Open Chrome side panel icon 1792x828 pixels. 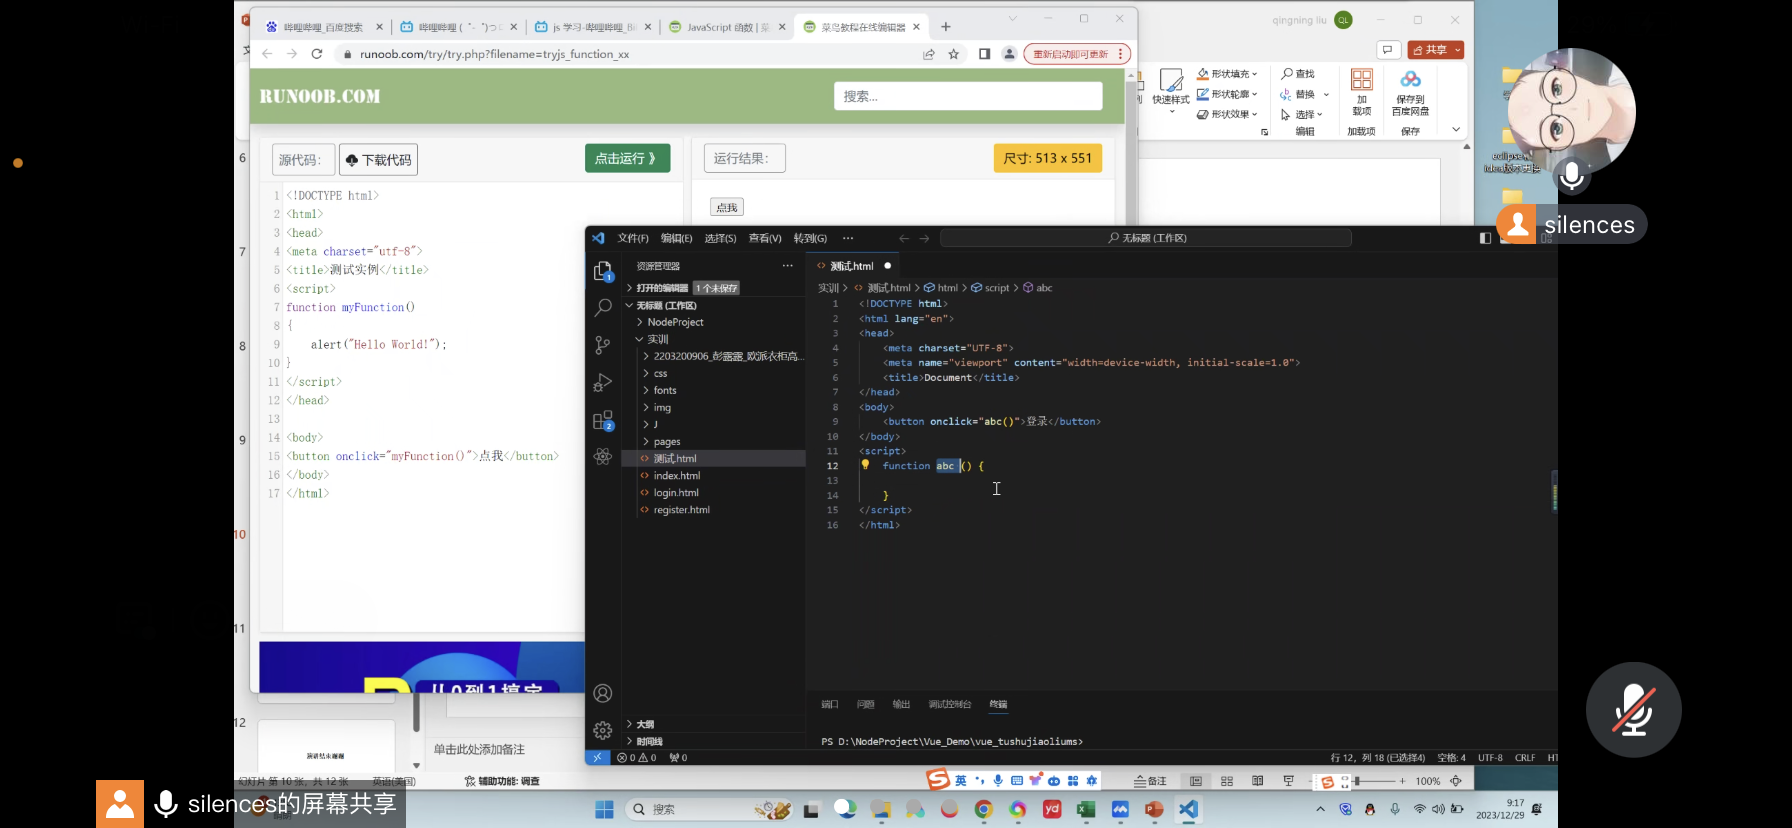[984, 54]
